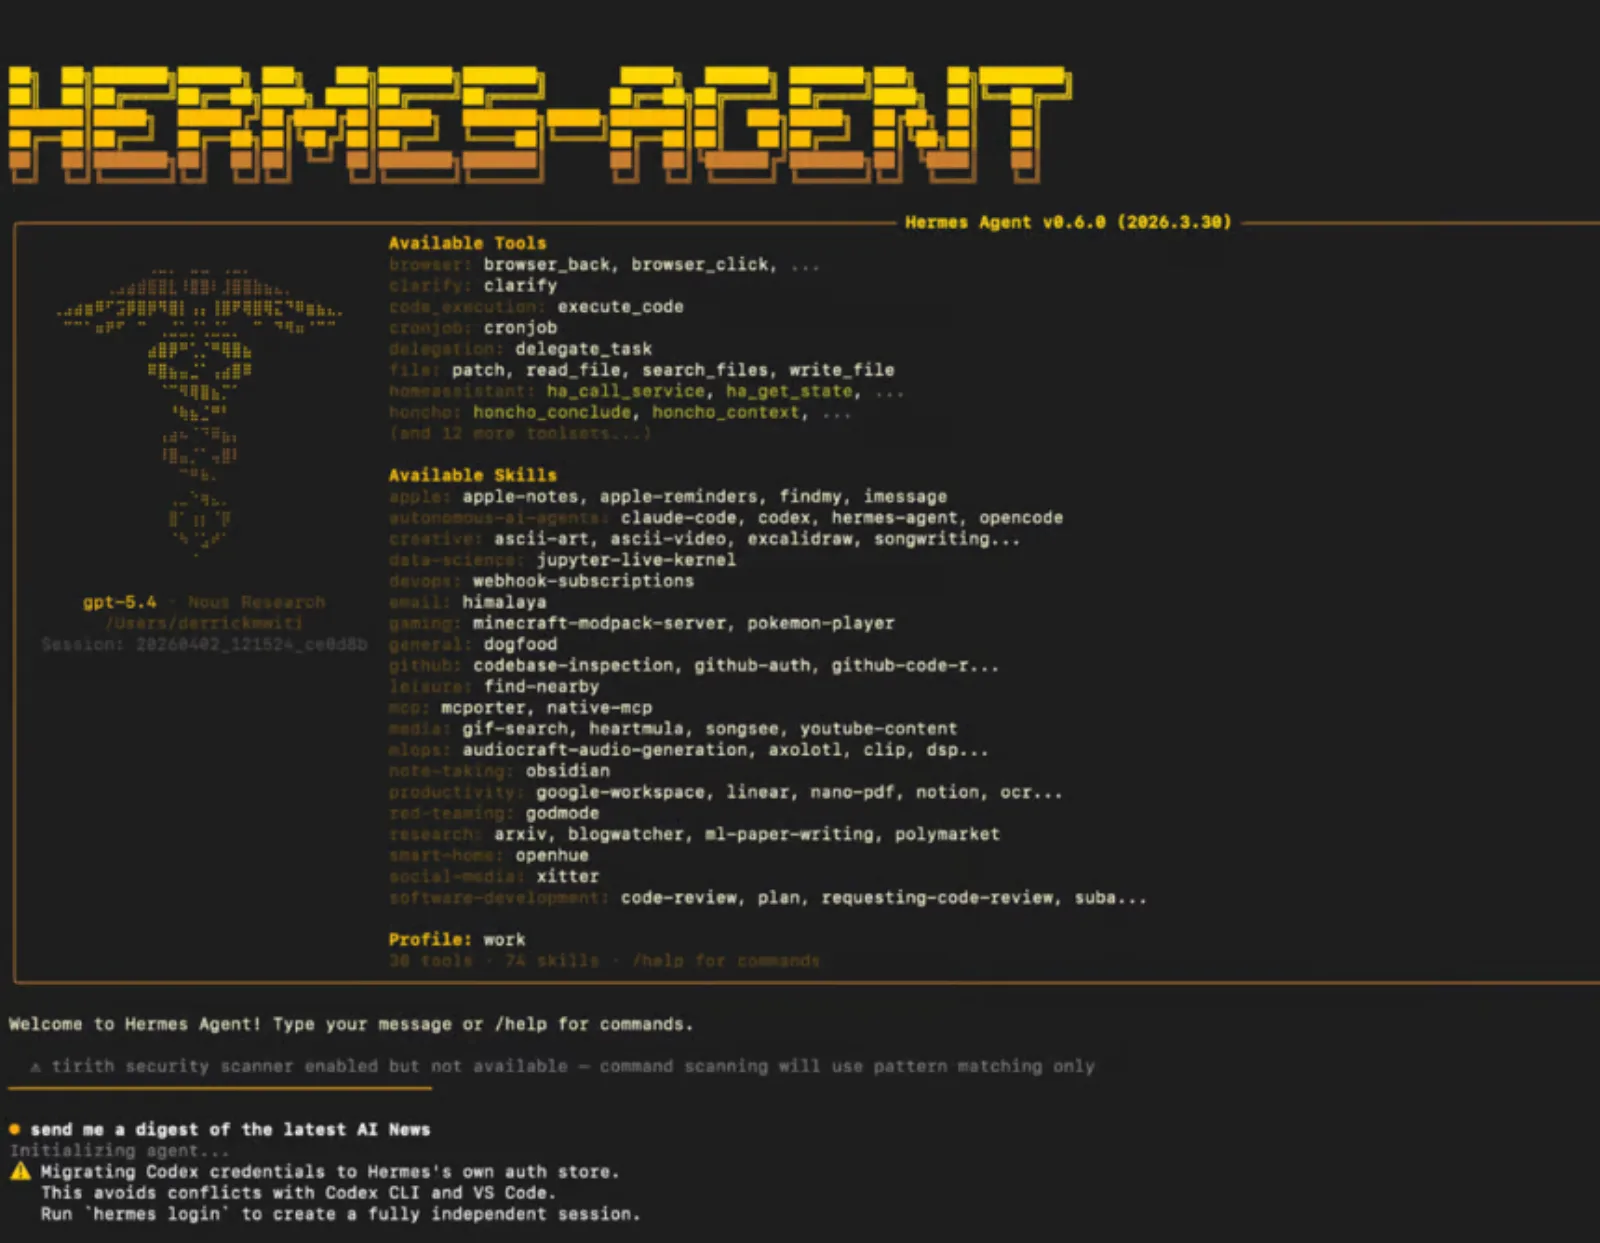This screenshot has height=1243, width=1600.
Task: Click the "nano-pdf" skill
Action: pyautogui.click(x=852, y=792)
